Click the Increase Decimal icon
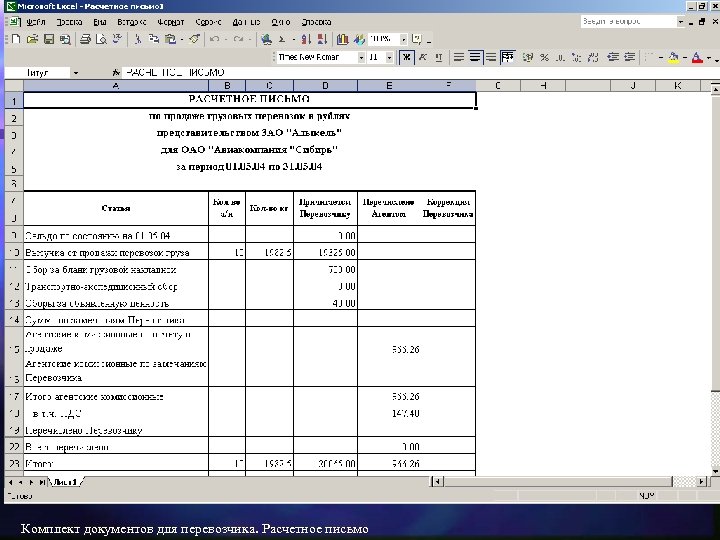The image size is (720, 540). pyautogui.click(x=576, y=57)
